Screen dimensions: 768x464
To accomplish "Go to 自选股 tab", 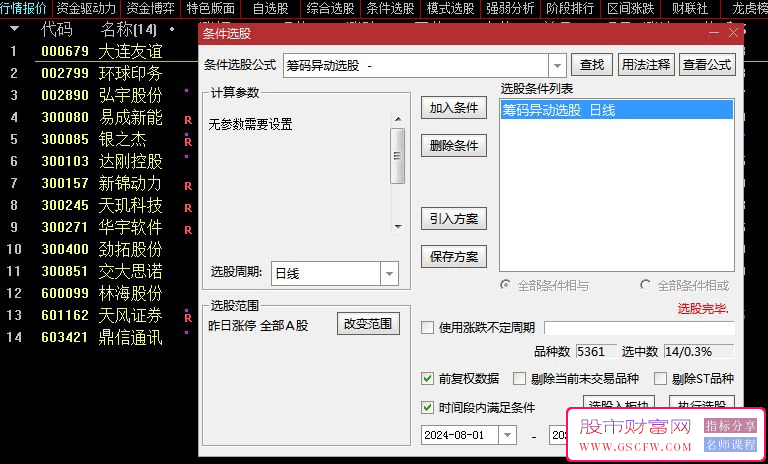I will point(270,8).
